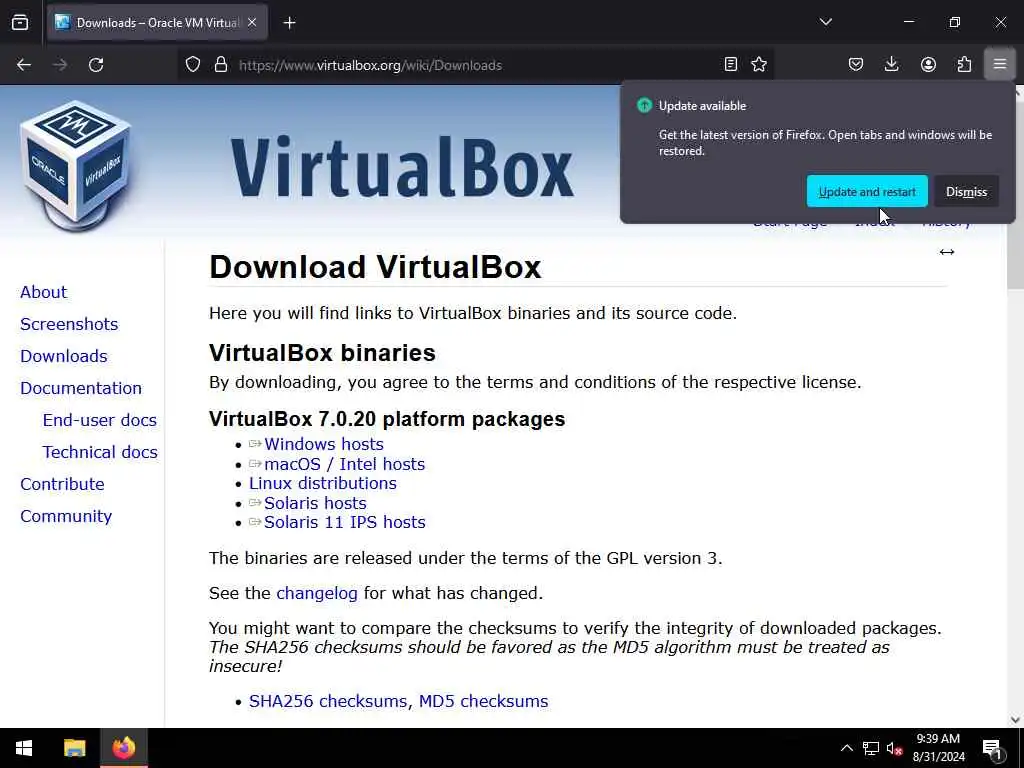Open Technical docs sidebar link
Screen dimensions: 1024x768
(x=100, y=452)
